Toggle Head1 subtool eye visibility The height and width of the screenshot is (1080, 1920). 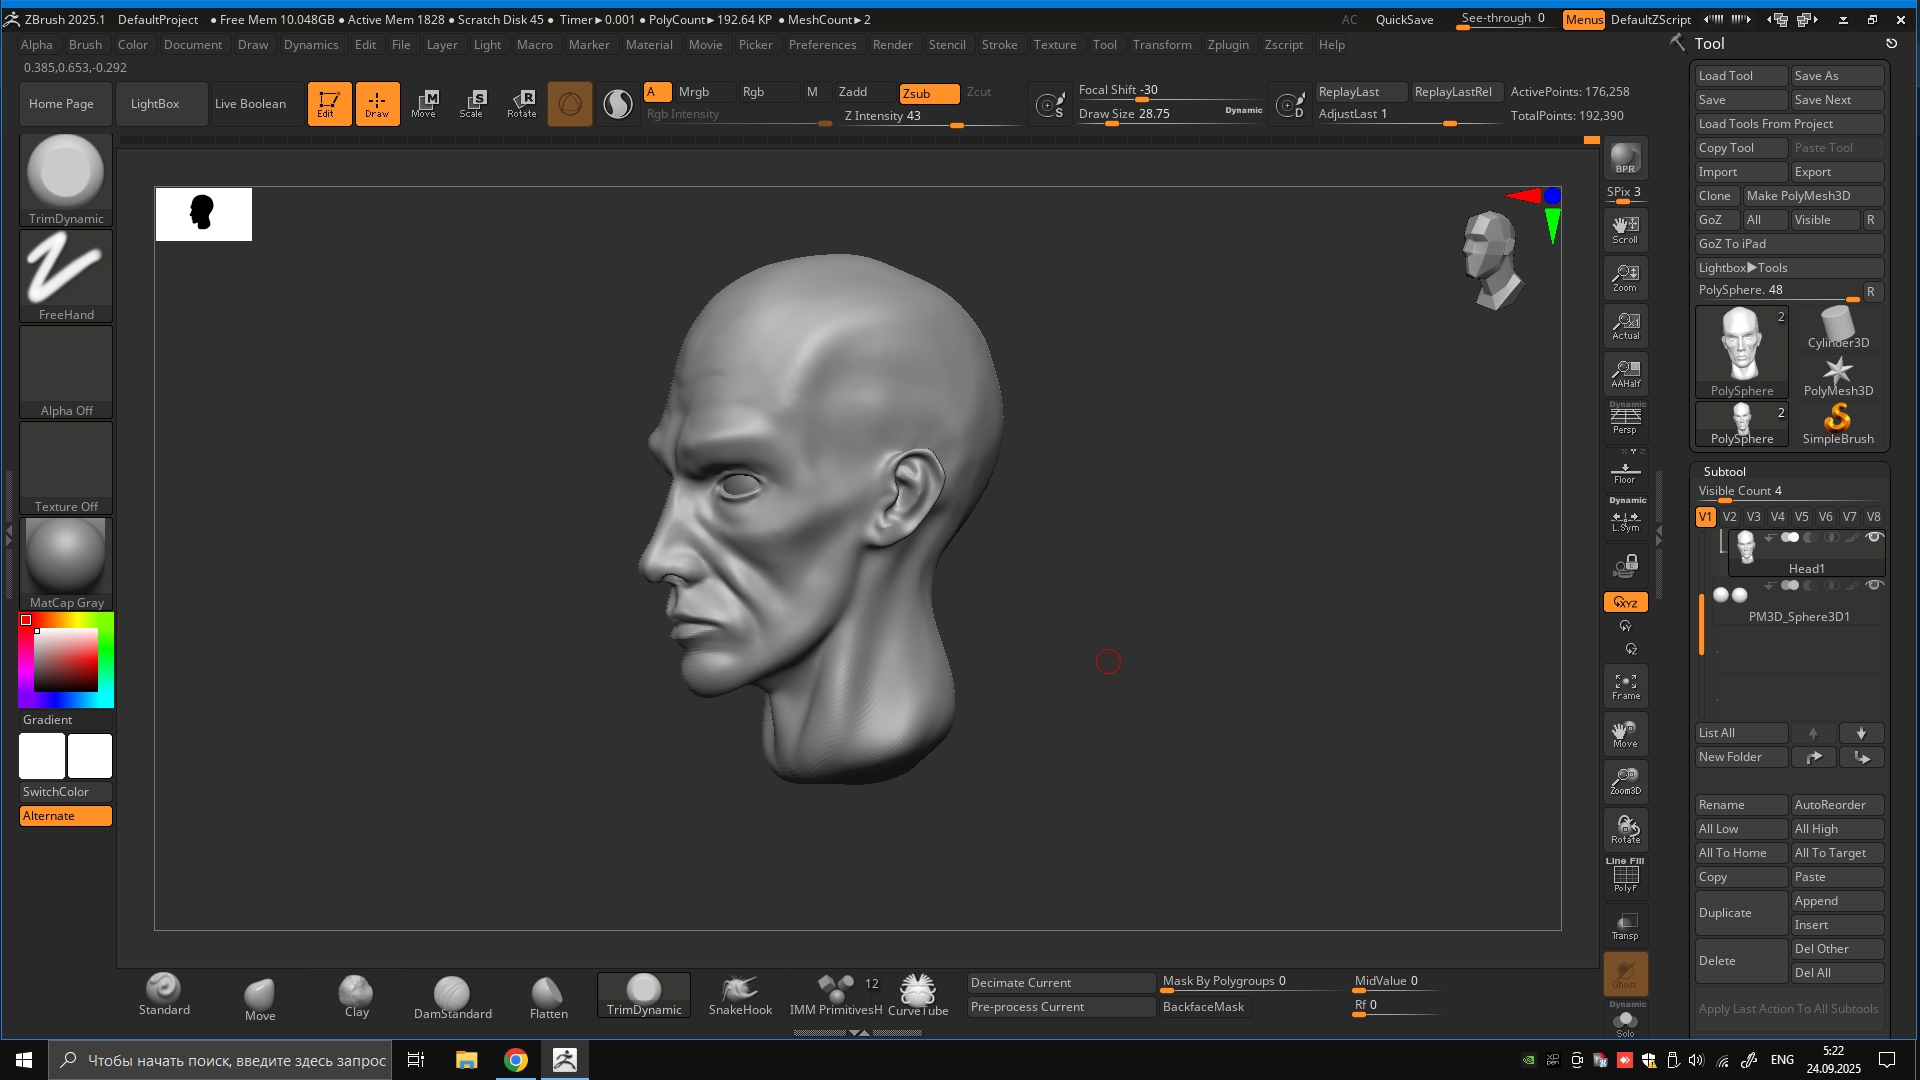tap(1875, 538)
